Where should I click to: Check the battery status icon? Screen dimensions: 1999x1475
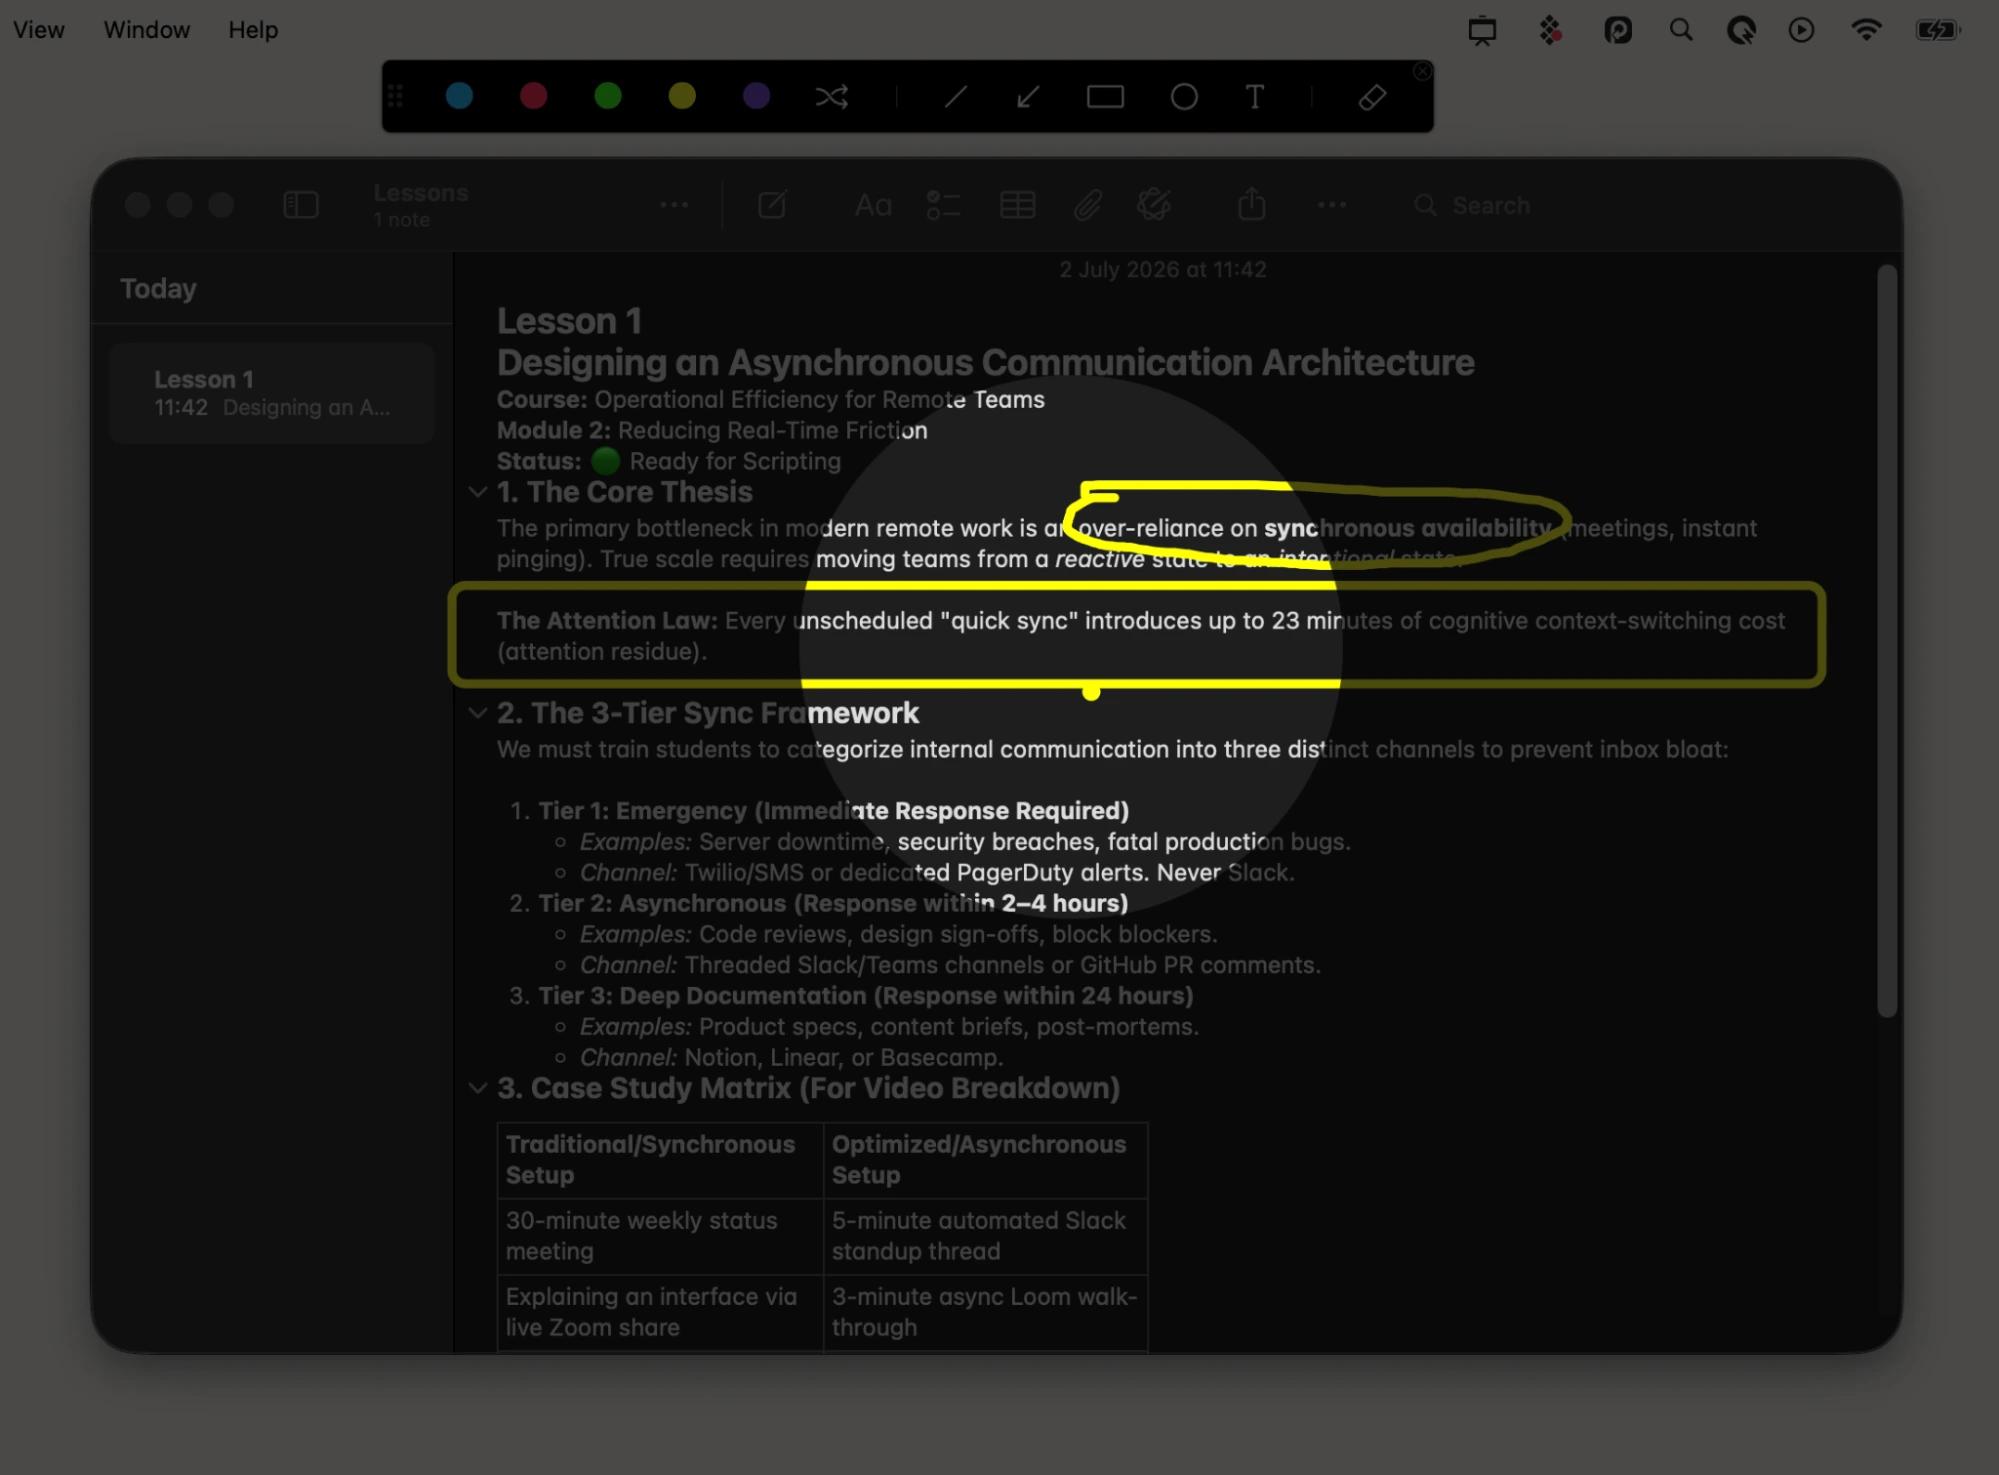[1938, 30]
